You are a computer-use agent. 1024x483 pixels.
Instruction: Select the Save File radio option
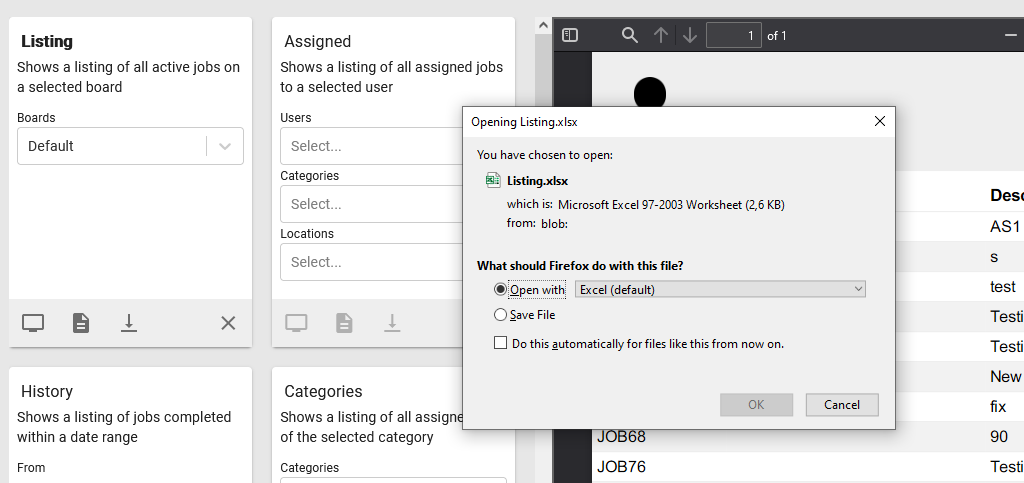point(501,315)
